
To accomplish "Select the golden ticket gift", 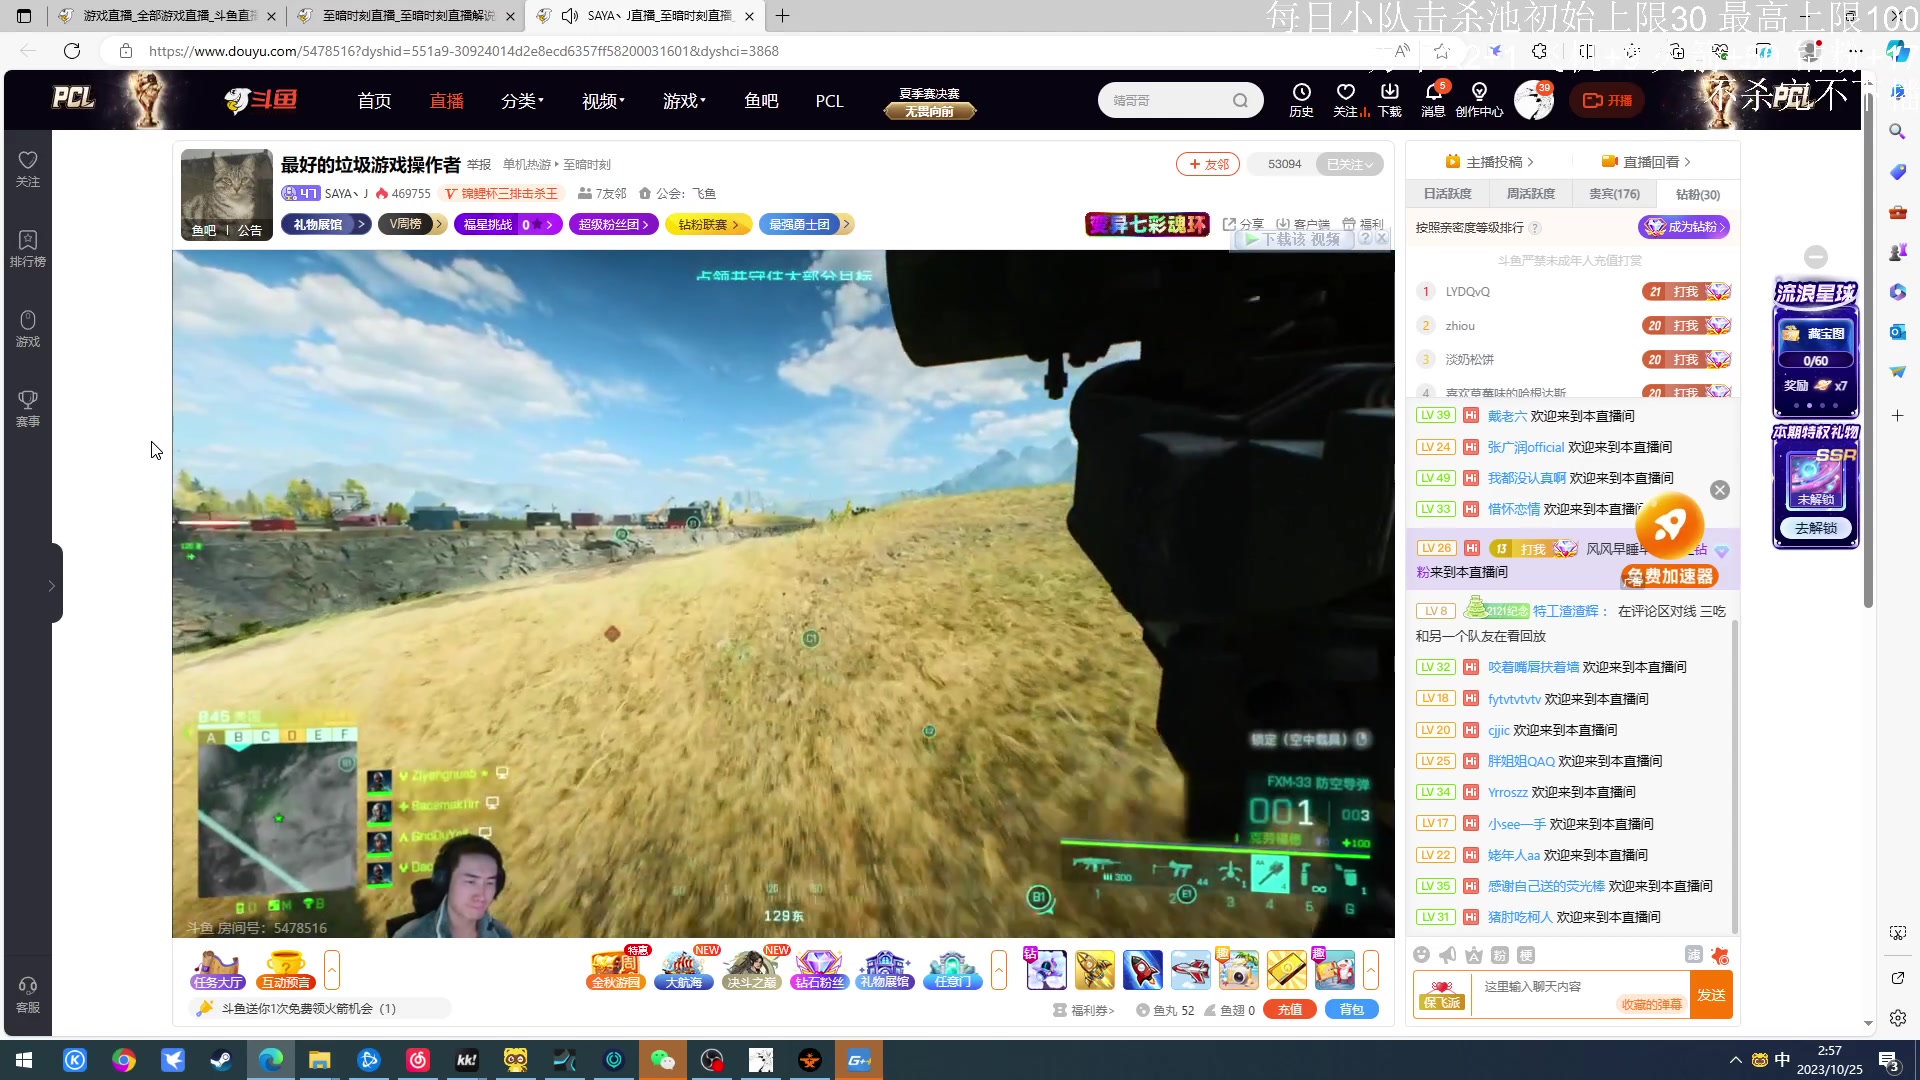I will click(x=1286, y=970).
